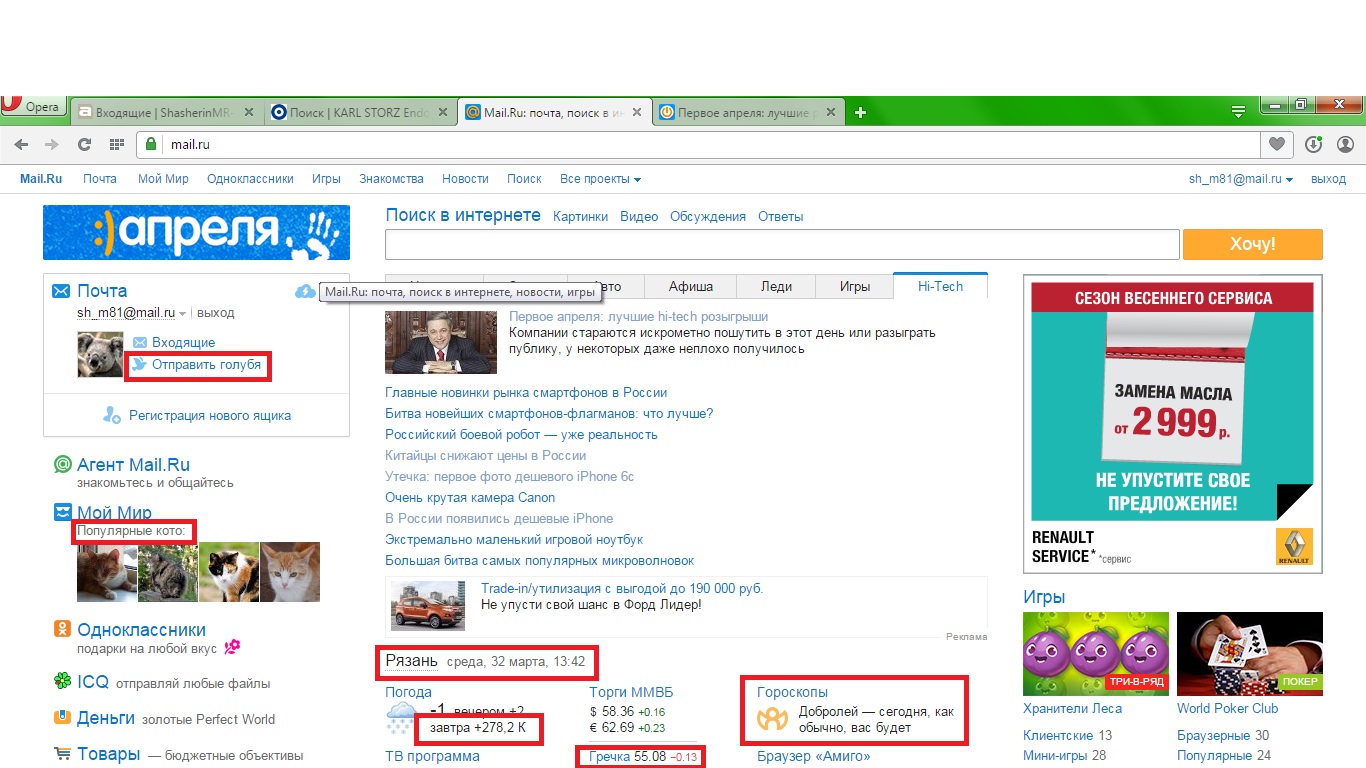Open the ТВ программа link

coord(432,756)
